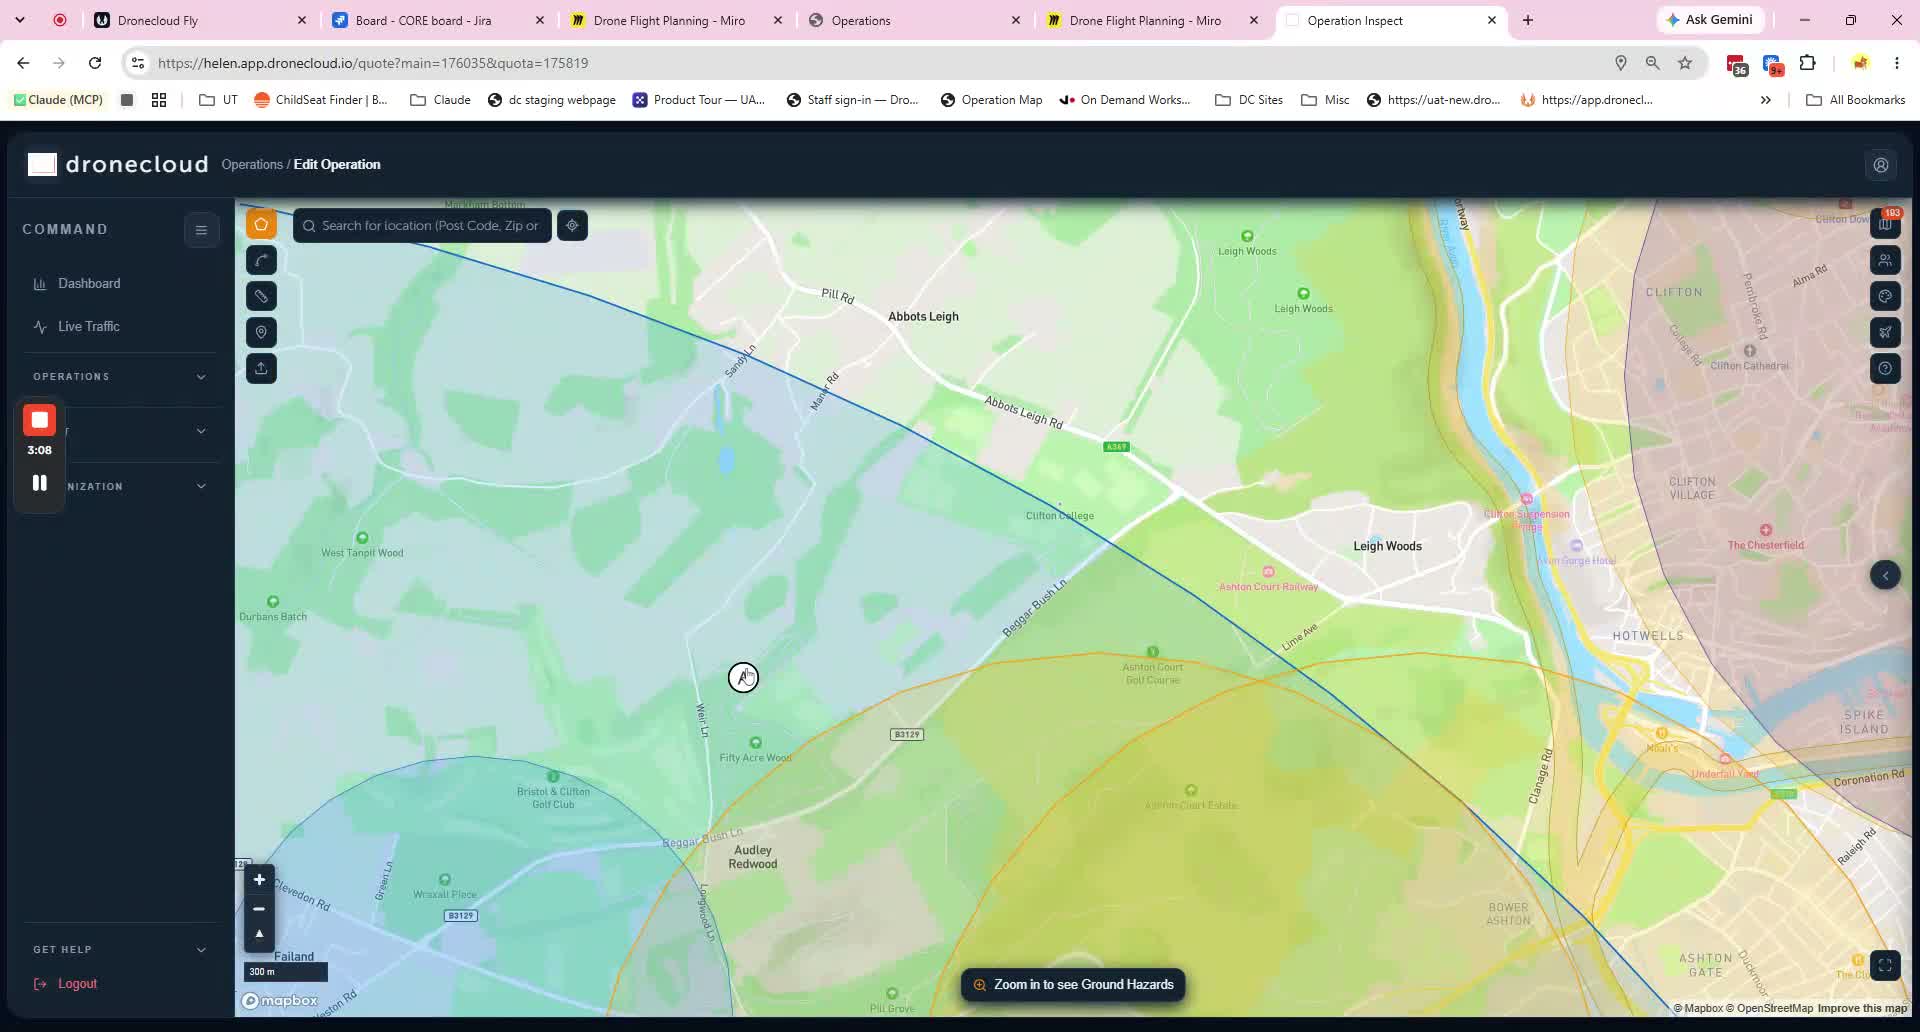Select the curved path draw tool
Image resolution: width=1920 pixels, height=1032 pixels.
point(261,260)
